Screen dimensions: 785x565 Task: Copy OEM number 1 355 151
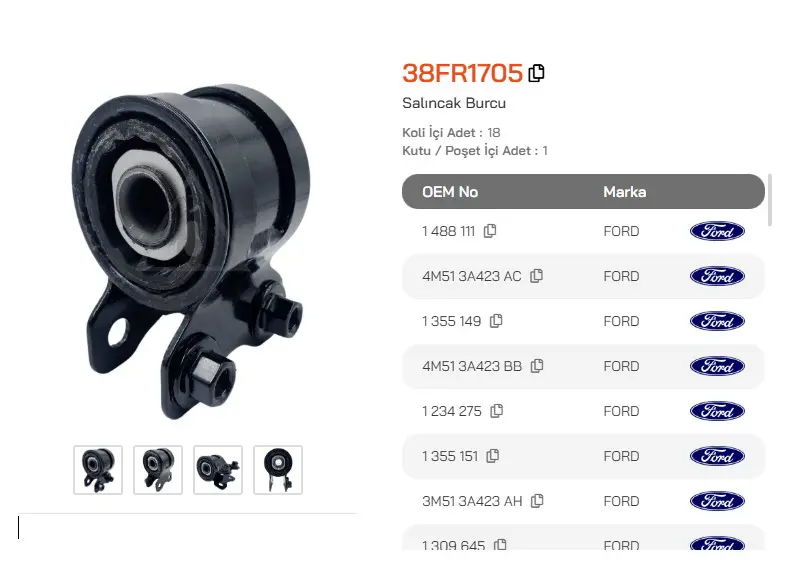(493, 456)
